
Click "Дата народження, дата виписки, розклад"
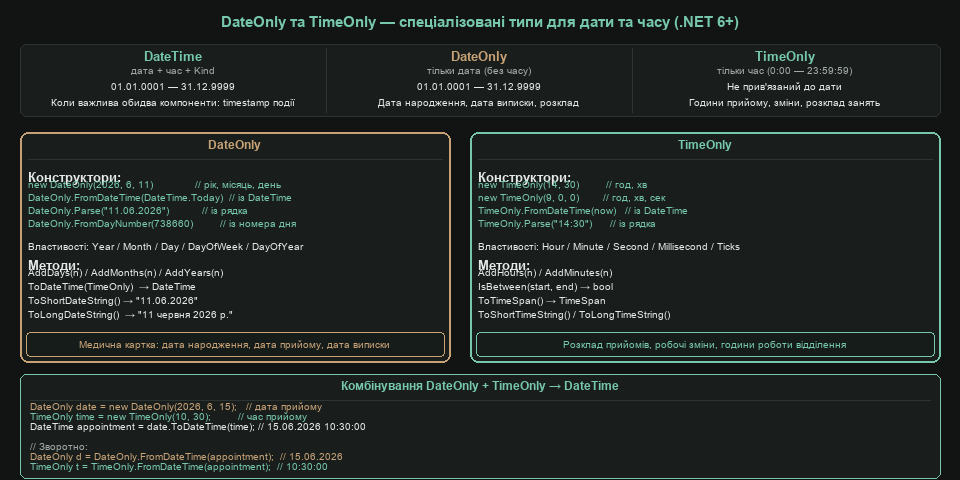click(478, 103)
